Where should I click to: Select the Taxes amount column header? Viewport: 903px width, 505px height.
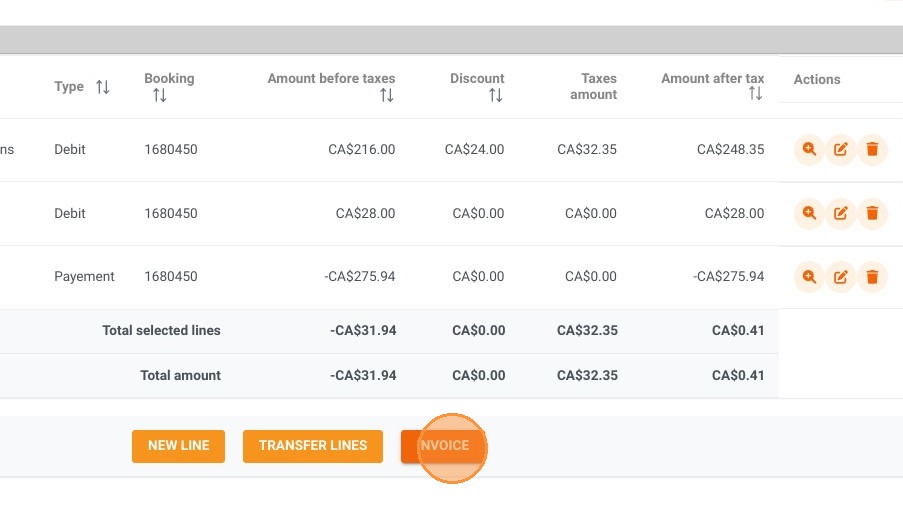pyautogui.click(x=593, y=86)
